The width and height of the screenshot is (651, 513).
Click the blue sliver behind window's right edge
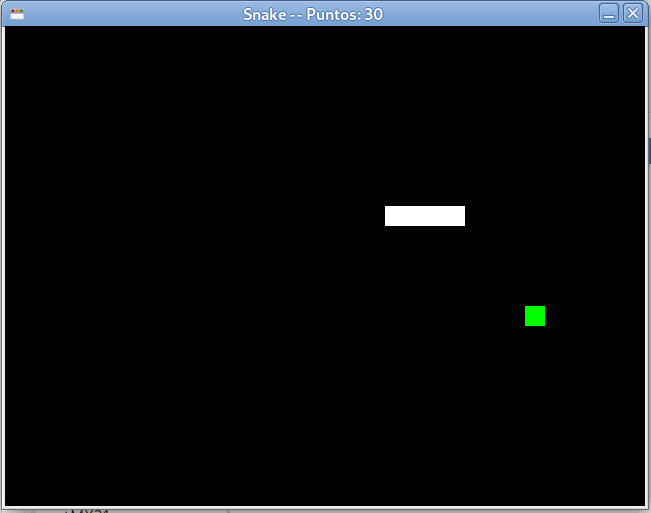[649, 150]
